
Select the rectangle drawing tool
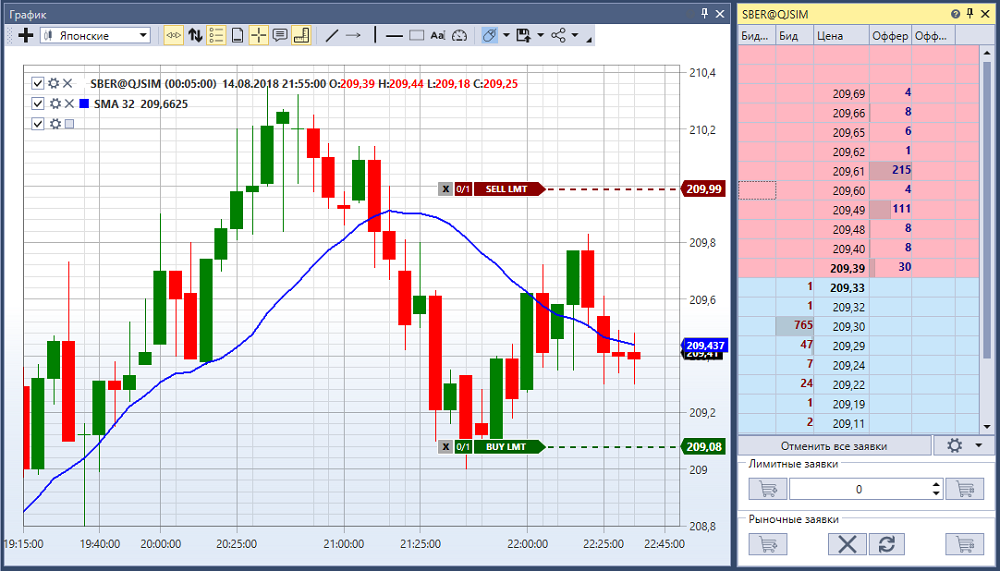coord(416,36)
